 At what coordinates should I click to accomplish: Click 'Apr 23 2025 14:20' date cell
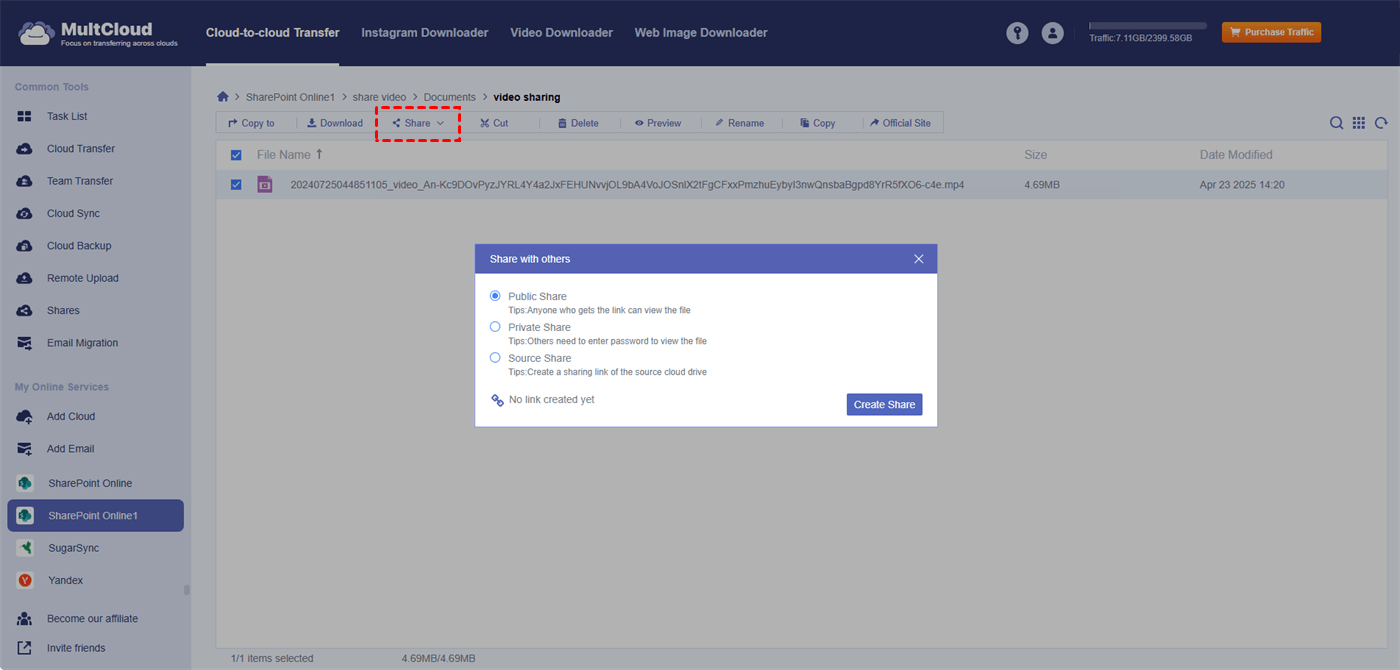1242,185
